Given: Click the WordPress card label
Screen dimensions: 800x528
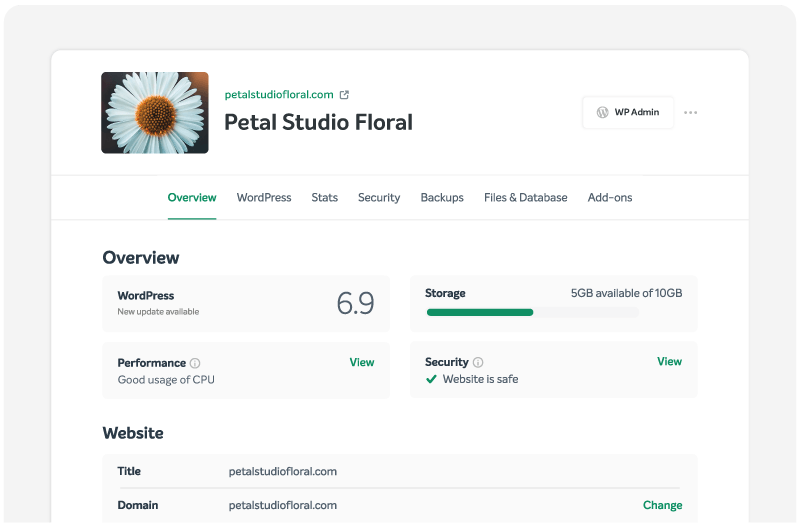Looking at the screenshot, I should click(146, 296).
